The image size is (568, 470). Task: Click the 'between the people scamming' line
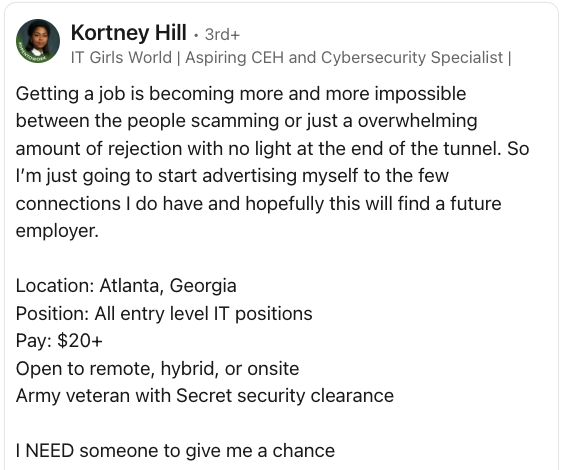[246, 121]
